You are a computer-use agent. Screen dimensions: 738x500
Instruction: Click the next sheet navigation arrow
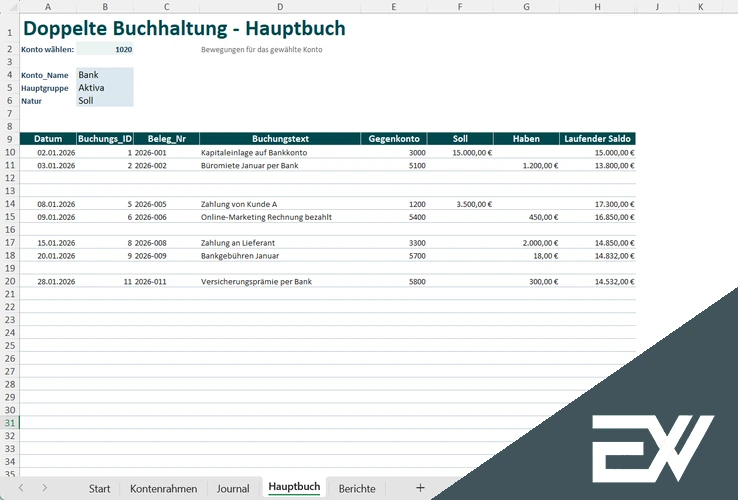tap(44, 488)
